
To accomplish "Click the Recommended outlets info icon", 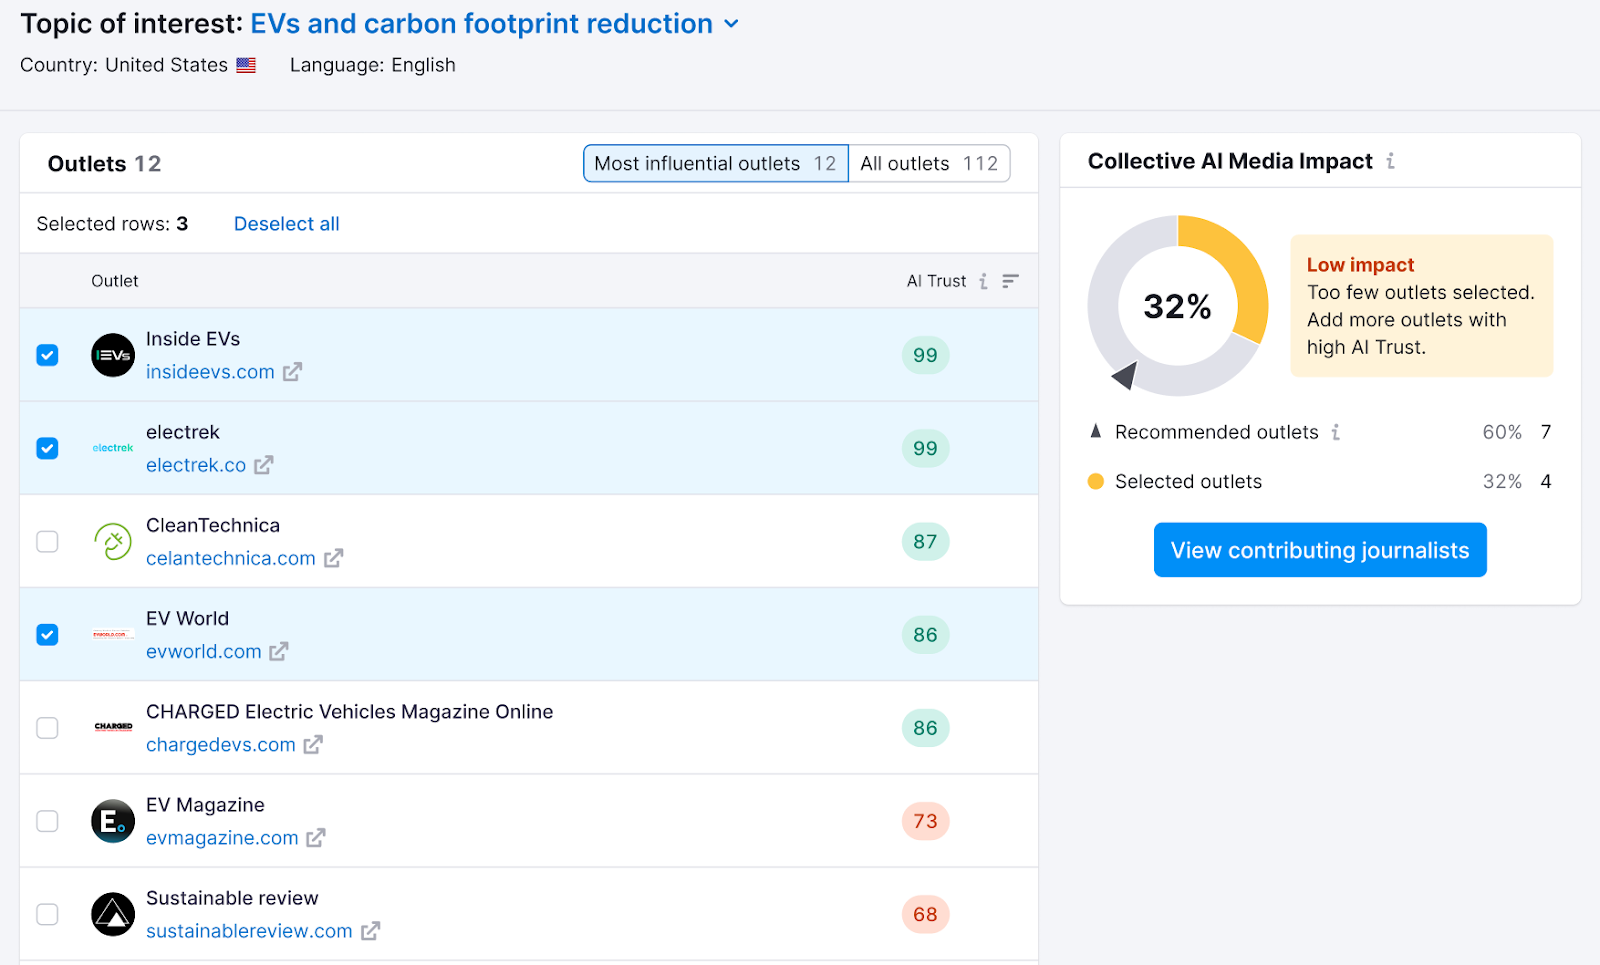I will 1335,432.
